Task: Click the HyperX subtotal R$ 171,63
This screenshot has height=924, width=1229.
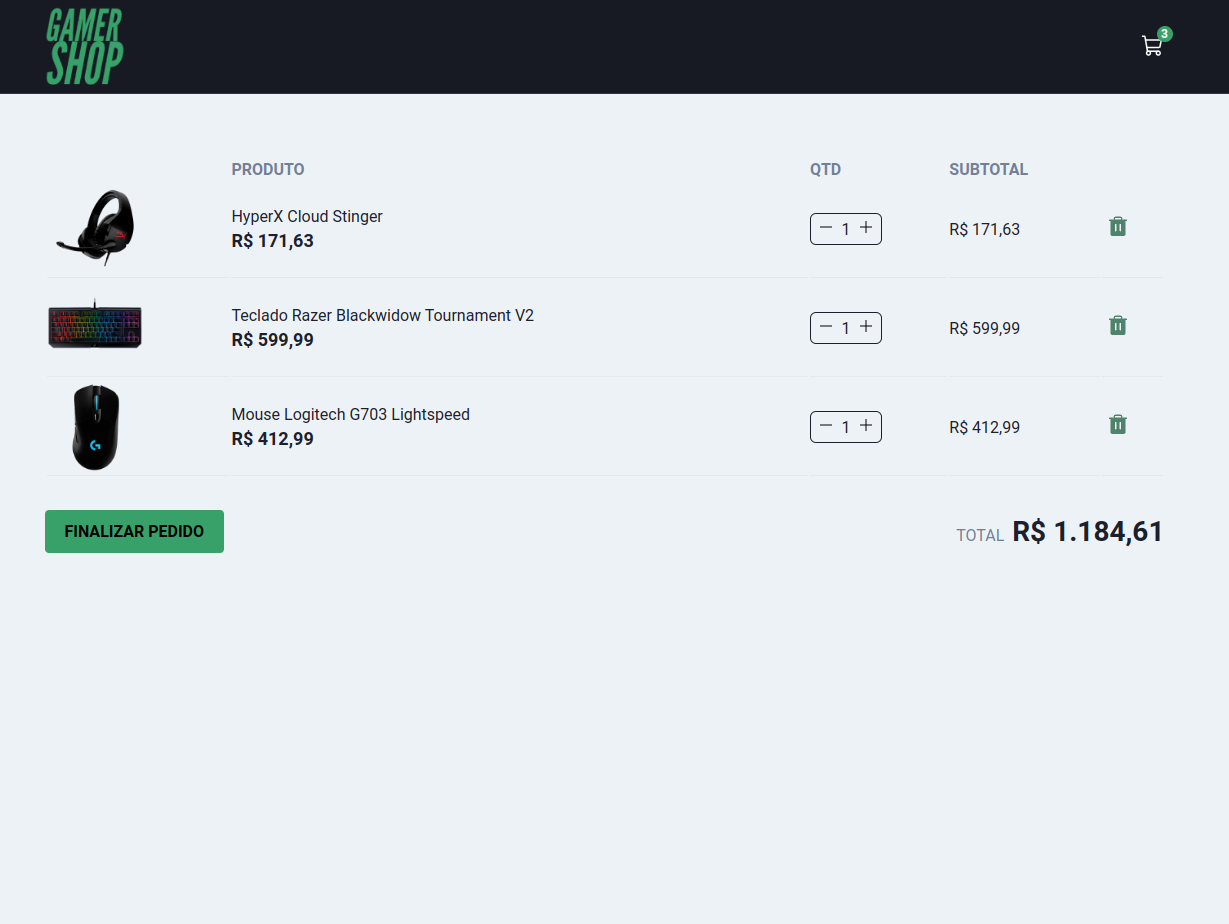Action: pos(985,229)
